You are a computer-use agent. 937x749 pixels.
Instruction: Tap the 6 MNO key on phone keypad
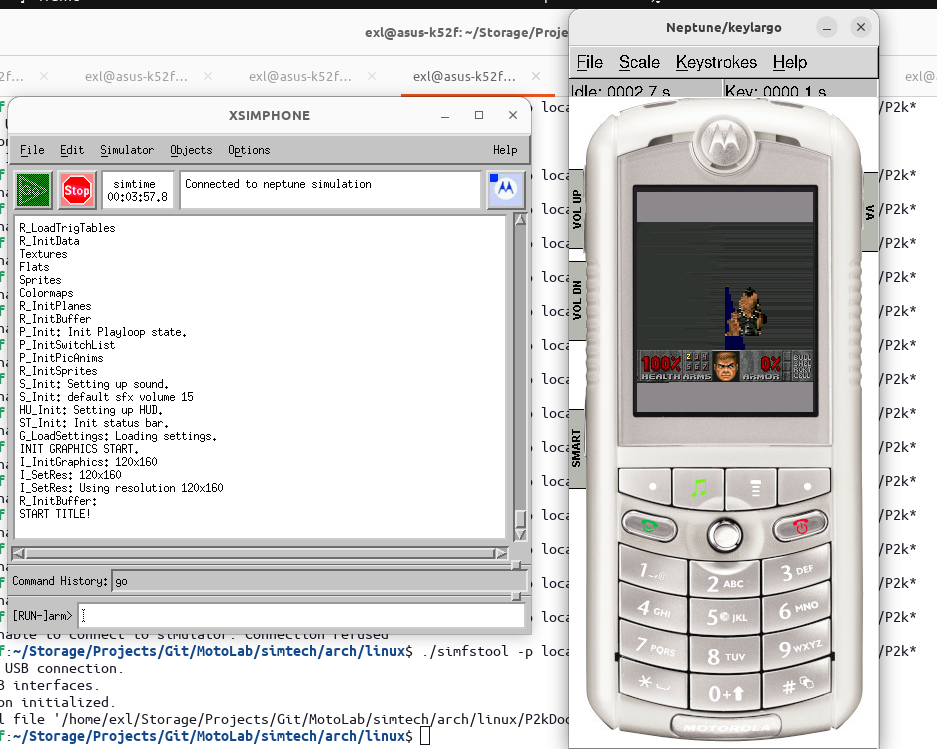pyautogui.click(x=797, y=610)
